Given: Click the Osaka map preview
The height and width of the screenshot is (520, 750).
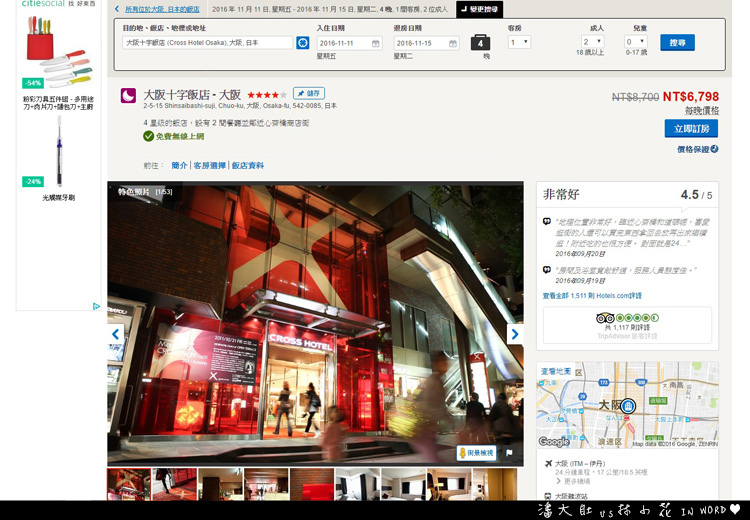Looking at the screenshot, I should tap(627, 405).
